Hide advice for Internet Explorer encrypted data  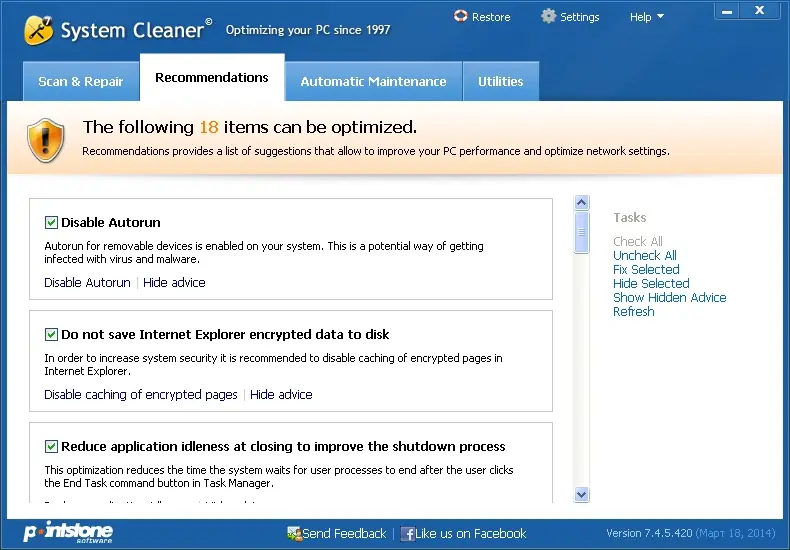(x=281, y=394)
